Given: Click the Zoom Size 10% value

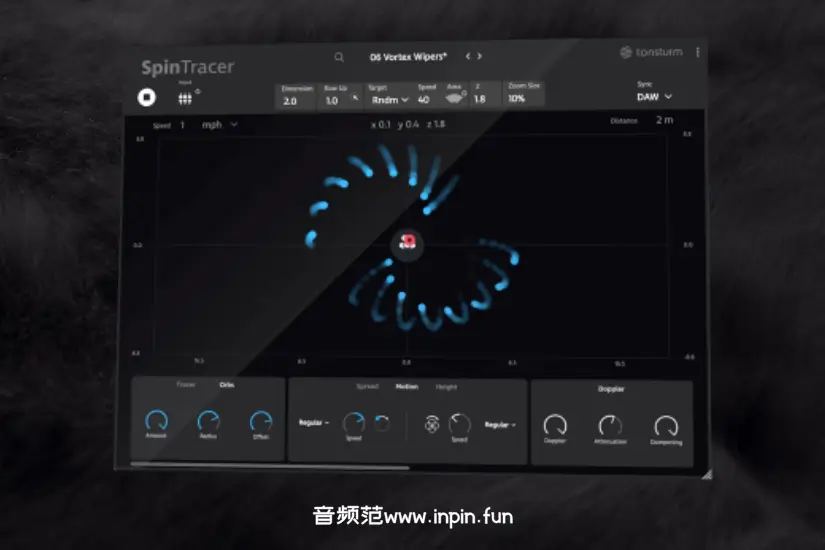Looking at the screenshot, I should pyautogui.click(x=517, y=98).
